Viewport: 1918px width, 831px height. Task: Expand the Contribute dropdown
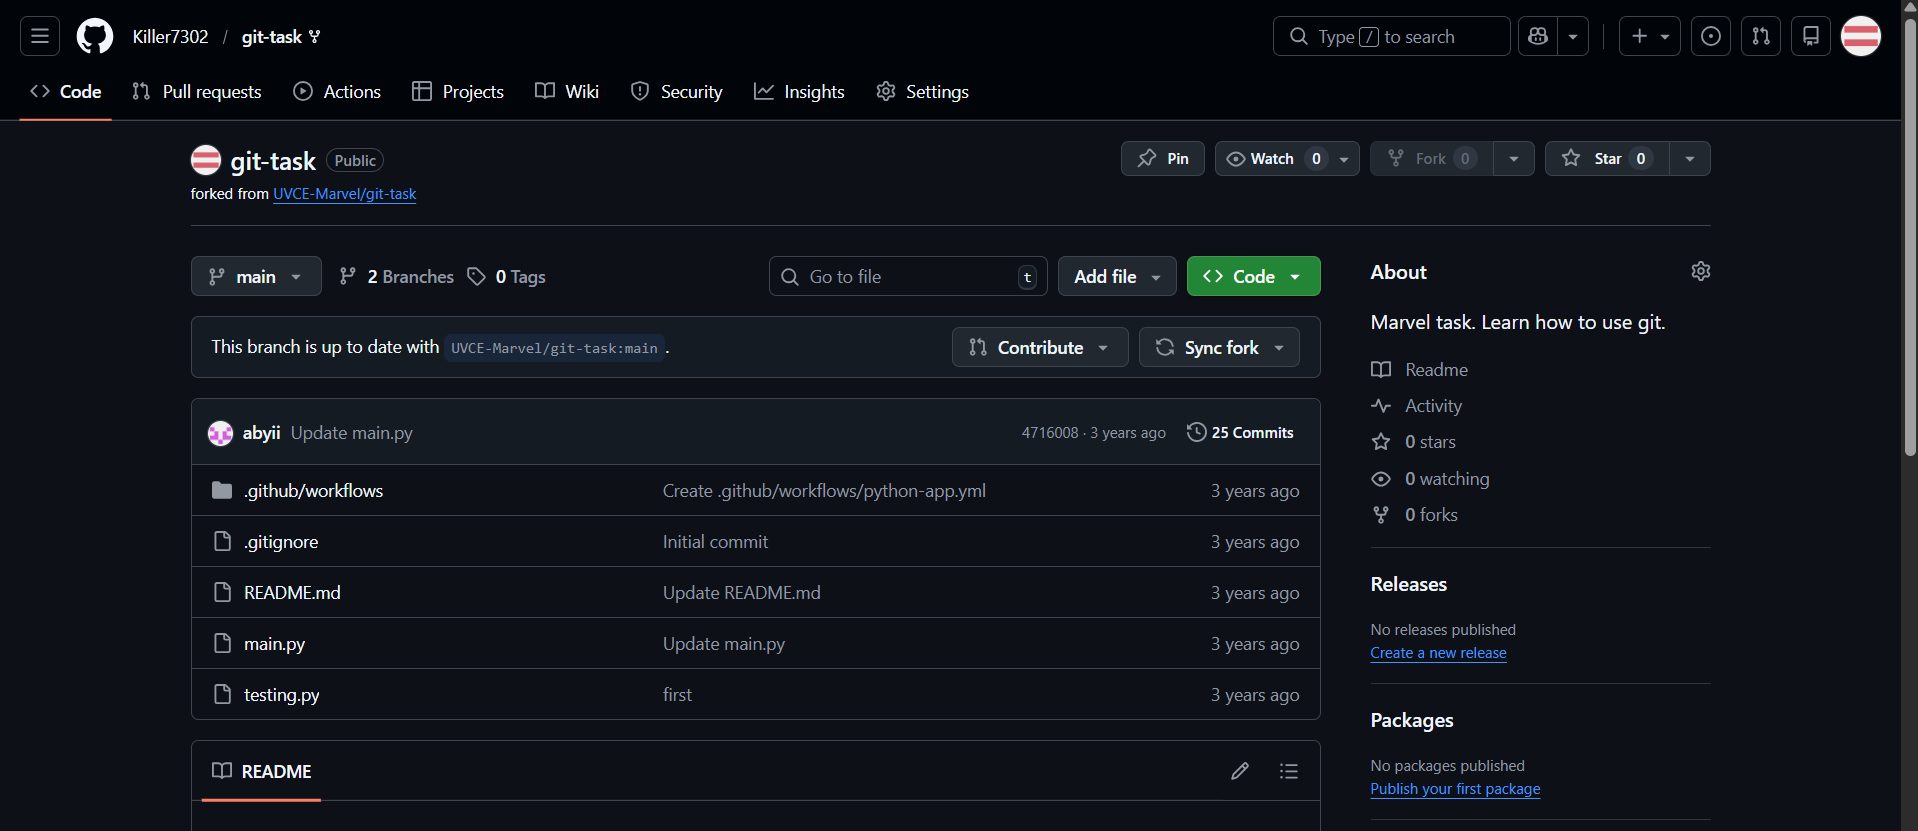tap(1040, 347)
